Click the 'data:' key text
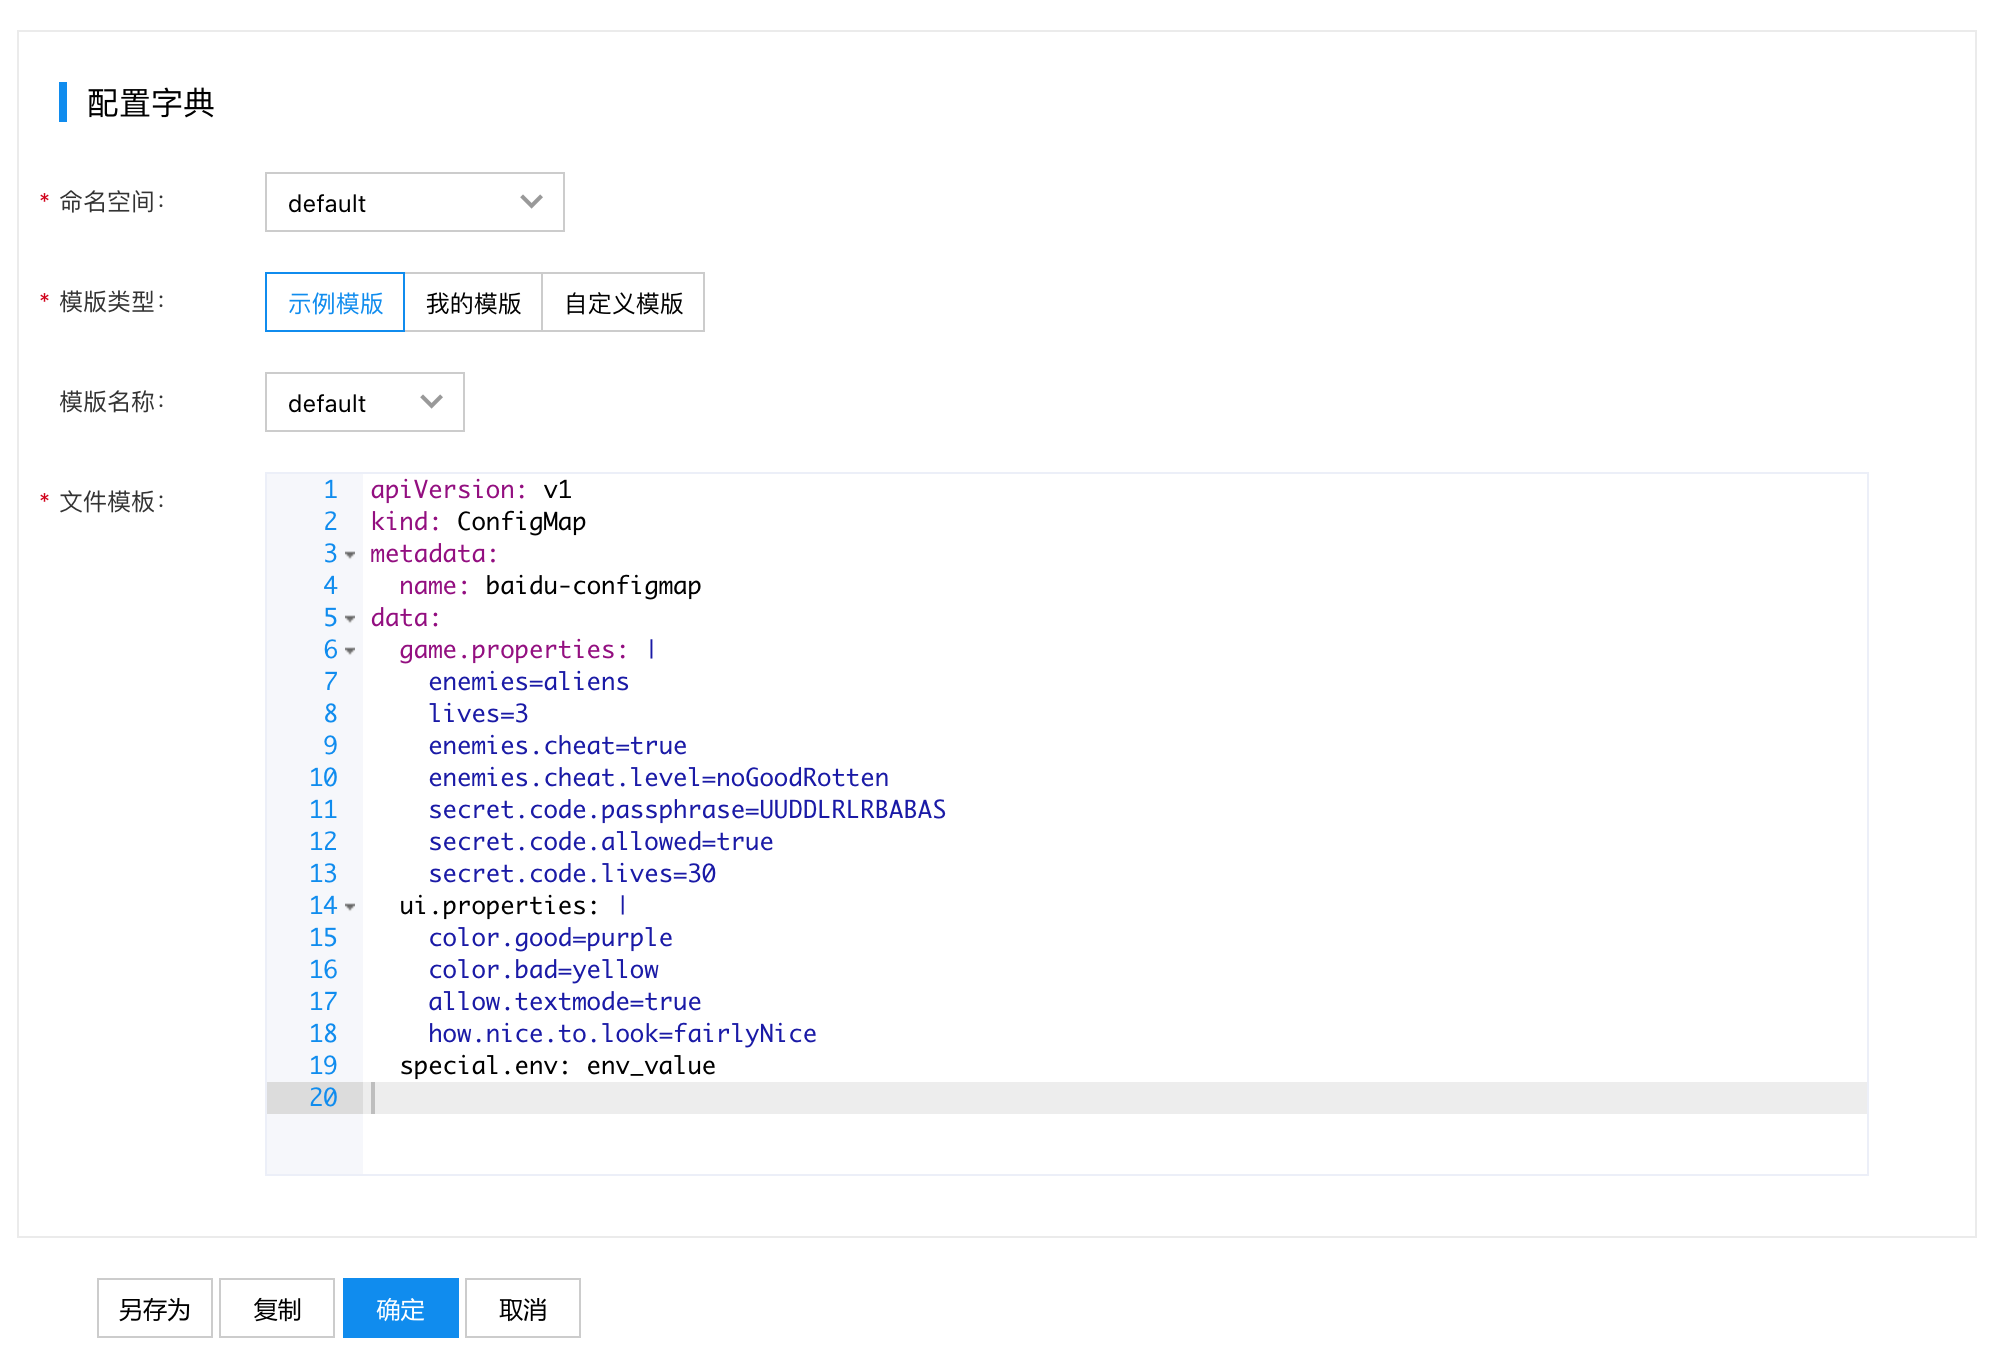 (405, 618)
